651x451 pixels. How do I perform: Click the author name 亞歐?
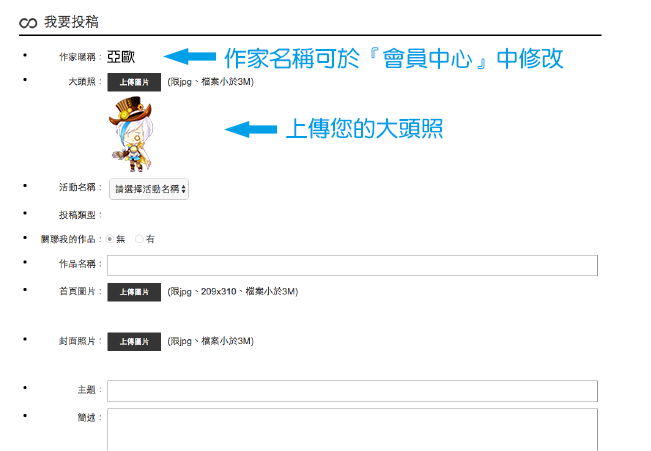coord(121,57)
